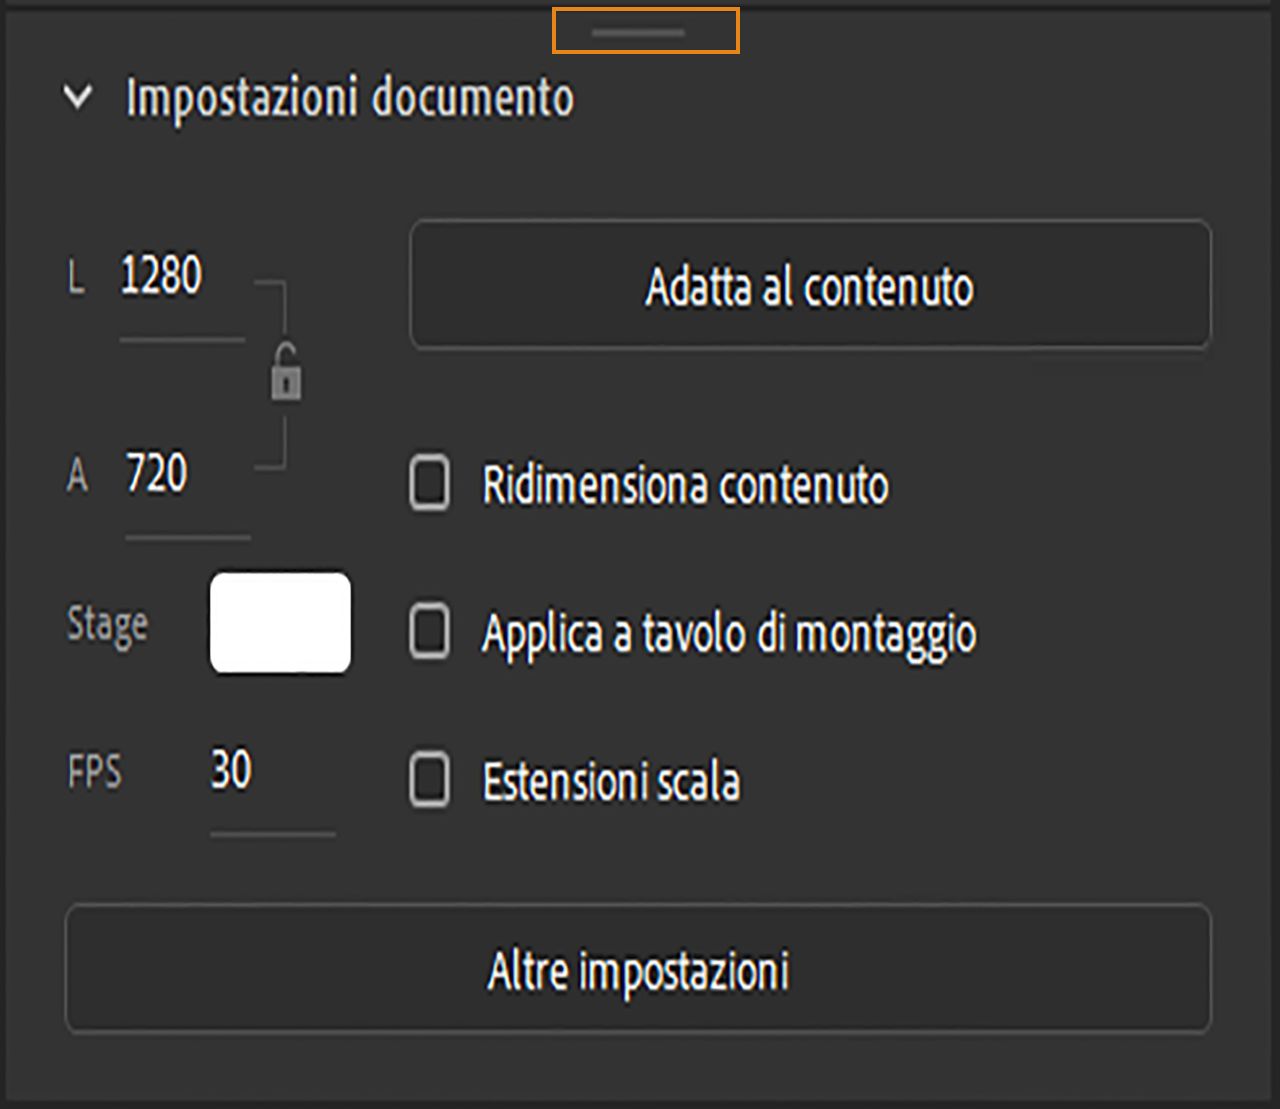
Task: Select the white Stage background swatch
Action: [x=280, y=622]
